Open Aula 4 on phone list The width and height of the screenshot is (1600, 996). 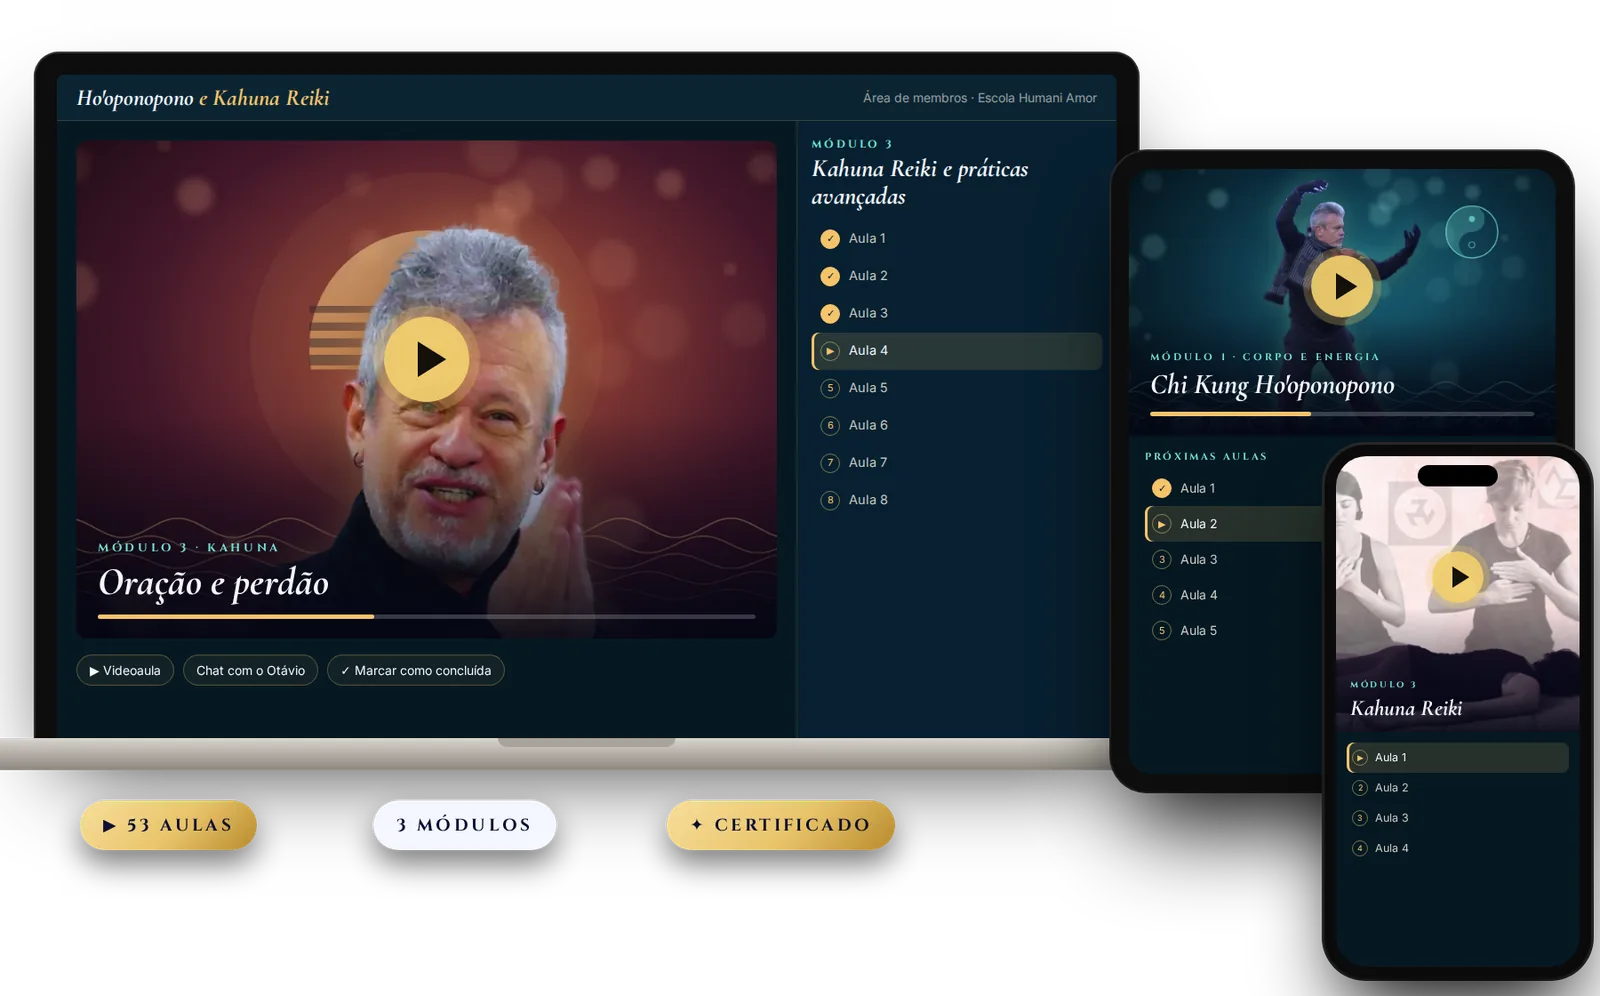[1458, 848]
